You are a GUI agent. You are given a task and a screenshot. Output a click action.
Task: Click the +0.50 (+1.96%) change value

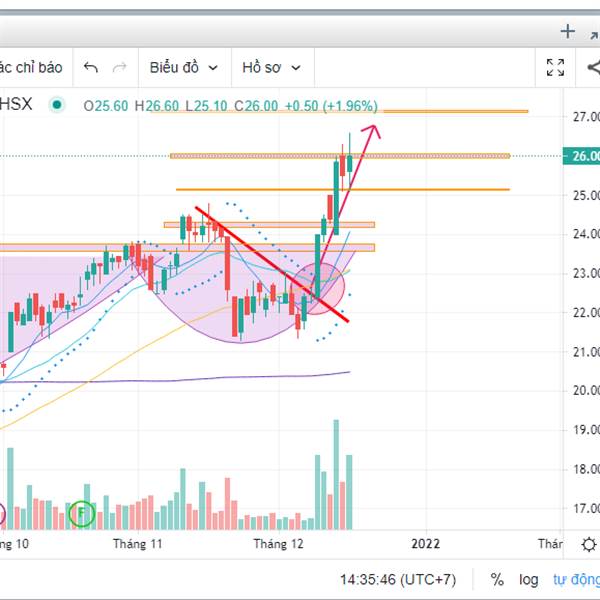click(x=331, y=106)
